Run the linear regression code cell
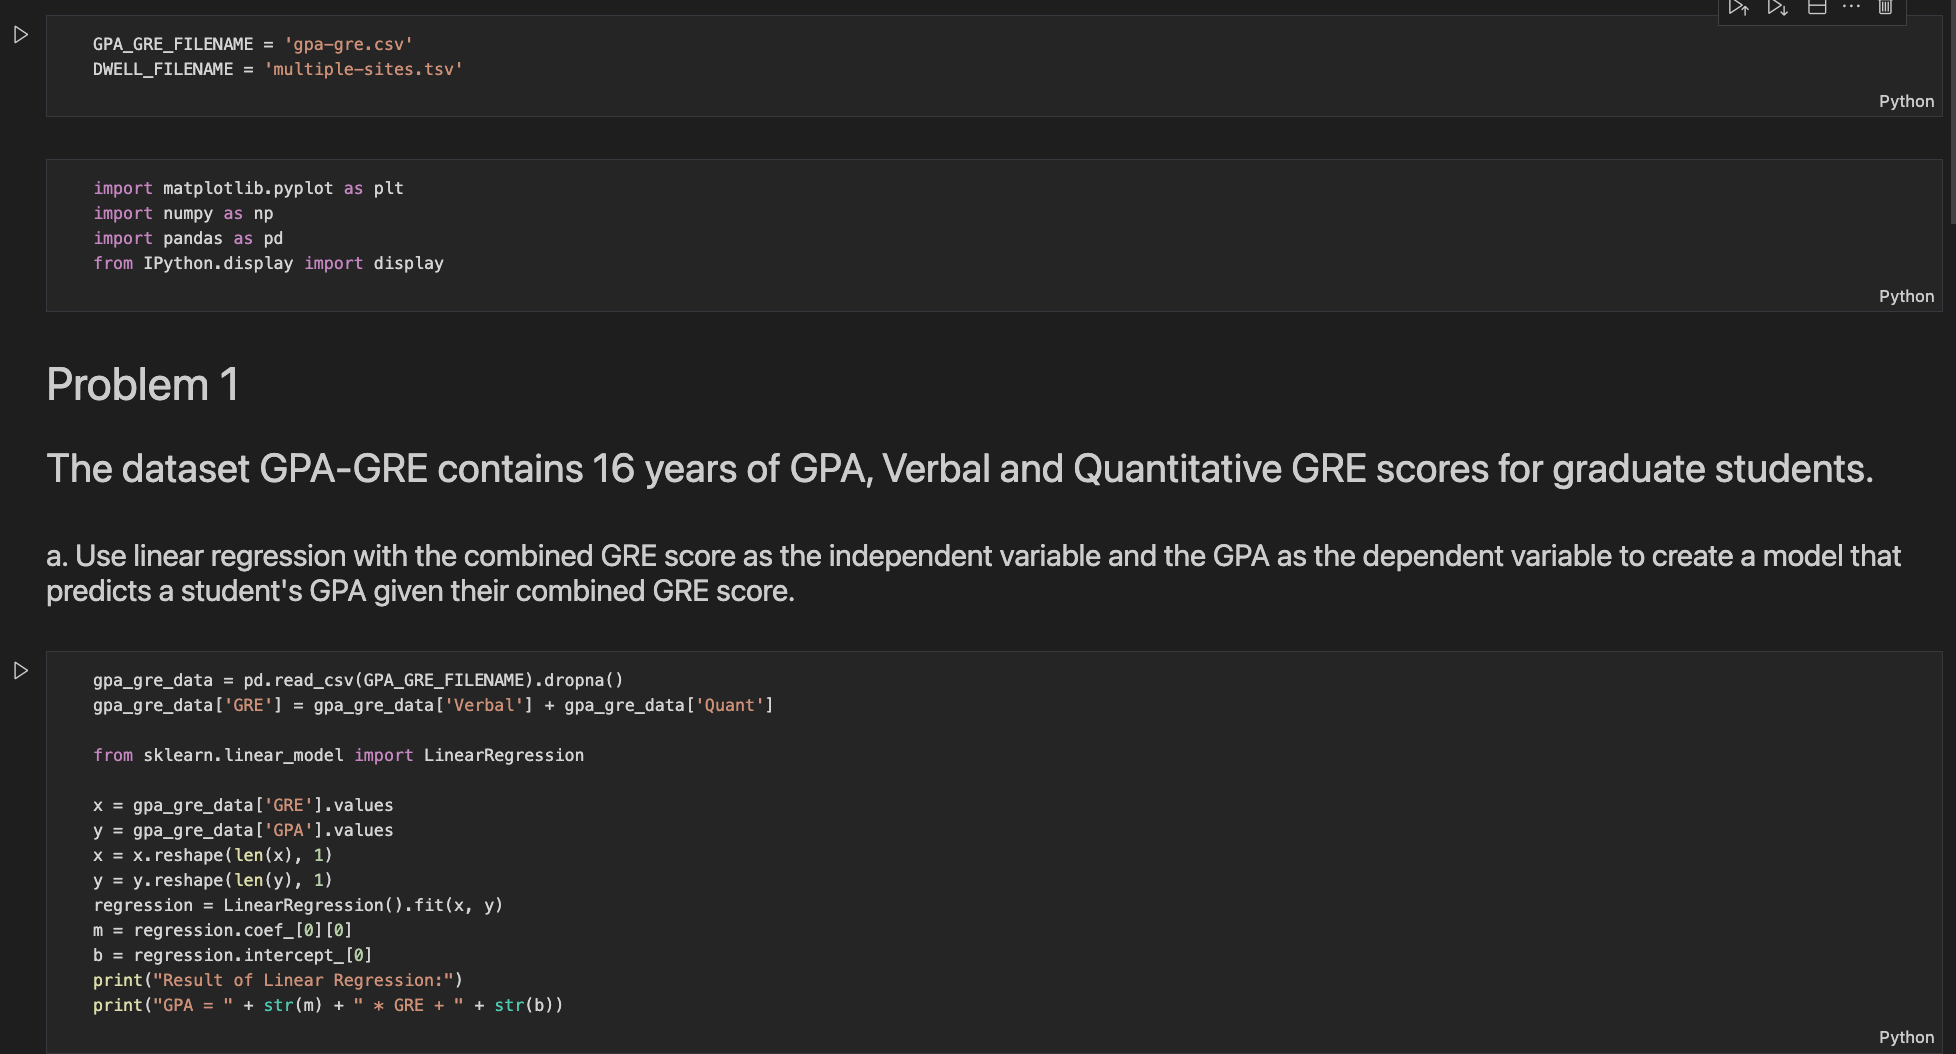 click(21, 671)
